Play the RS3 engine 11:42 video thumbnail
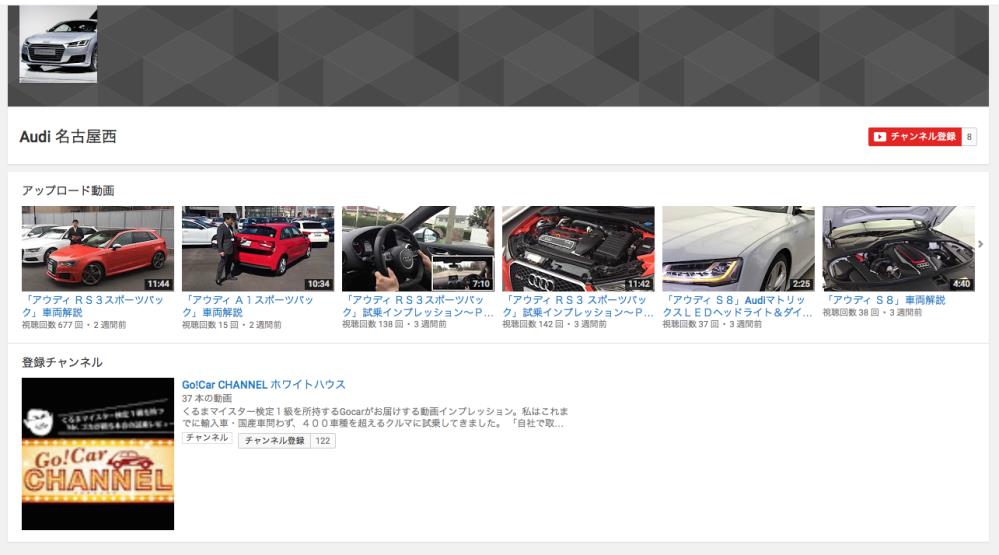The image size is (999, 555). 578,249
